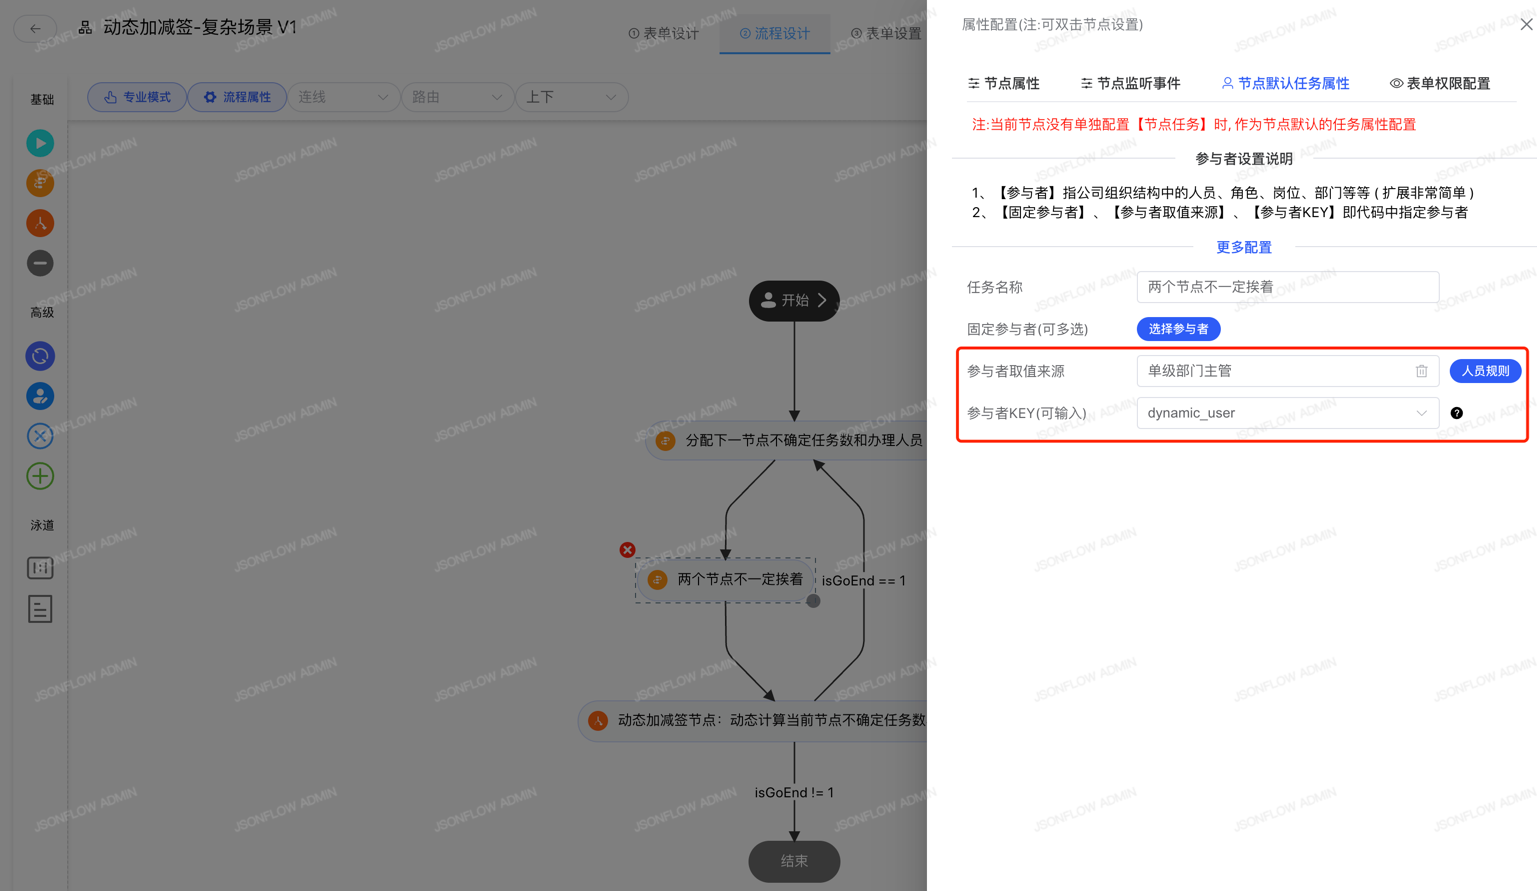This screenshot has height=891, width=1537.
Task: Click the 任务名称 input field
Action: [x=1287, y=287]
